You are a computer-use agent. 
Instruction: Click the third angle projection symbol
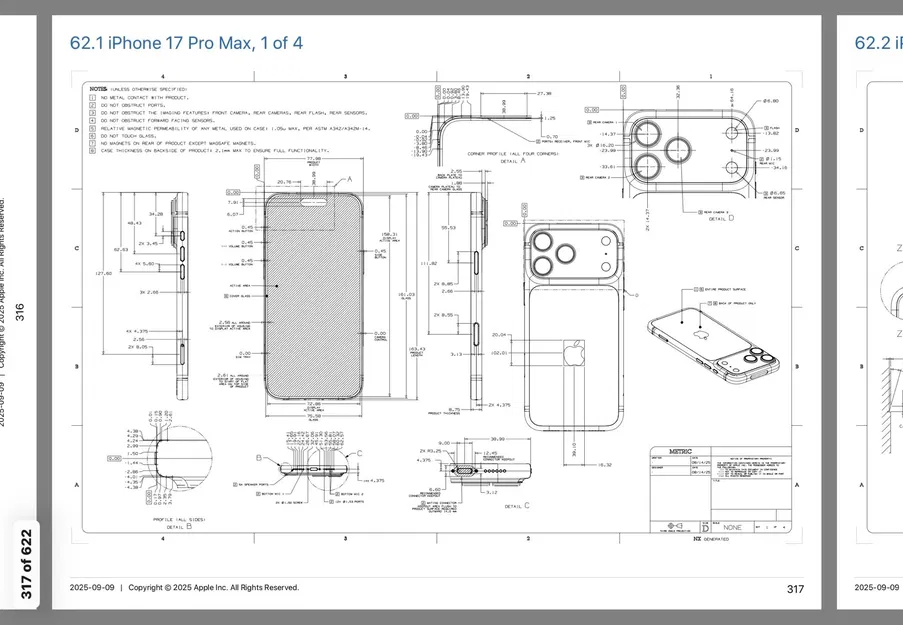pos(675,526)
